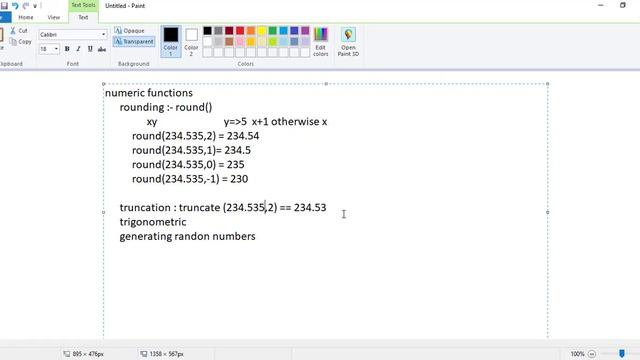Click the zoom slider thumb
640x360 pixels.
[622, 353]
